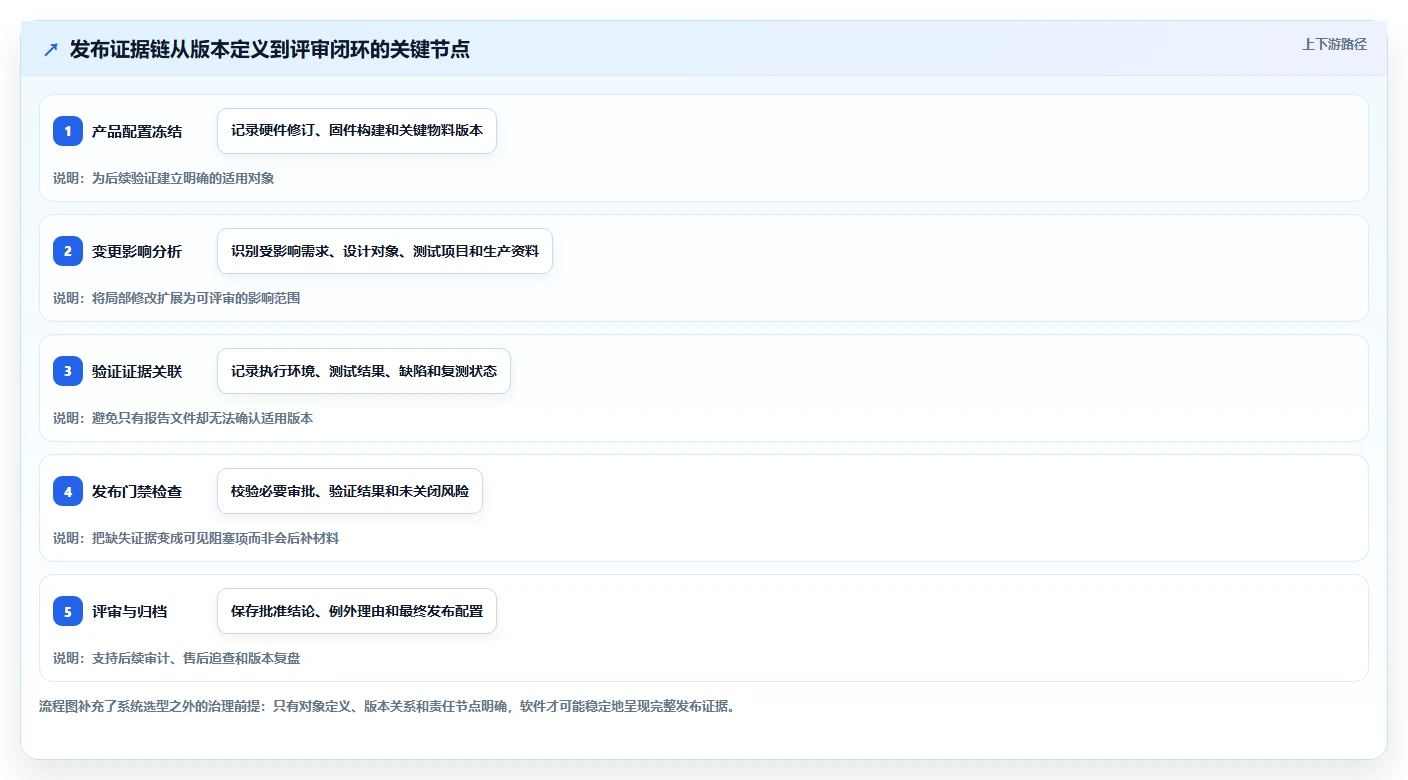1408x780 pixels.
Task: Select step number 5 badge
Action: 68,611
